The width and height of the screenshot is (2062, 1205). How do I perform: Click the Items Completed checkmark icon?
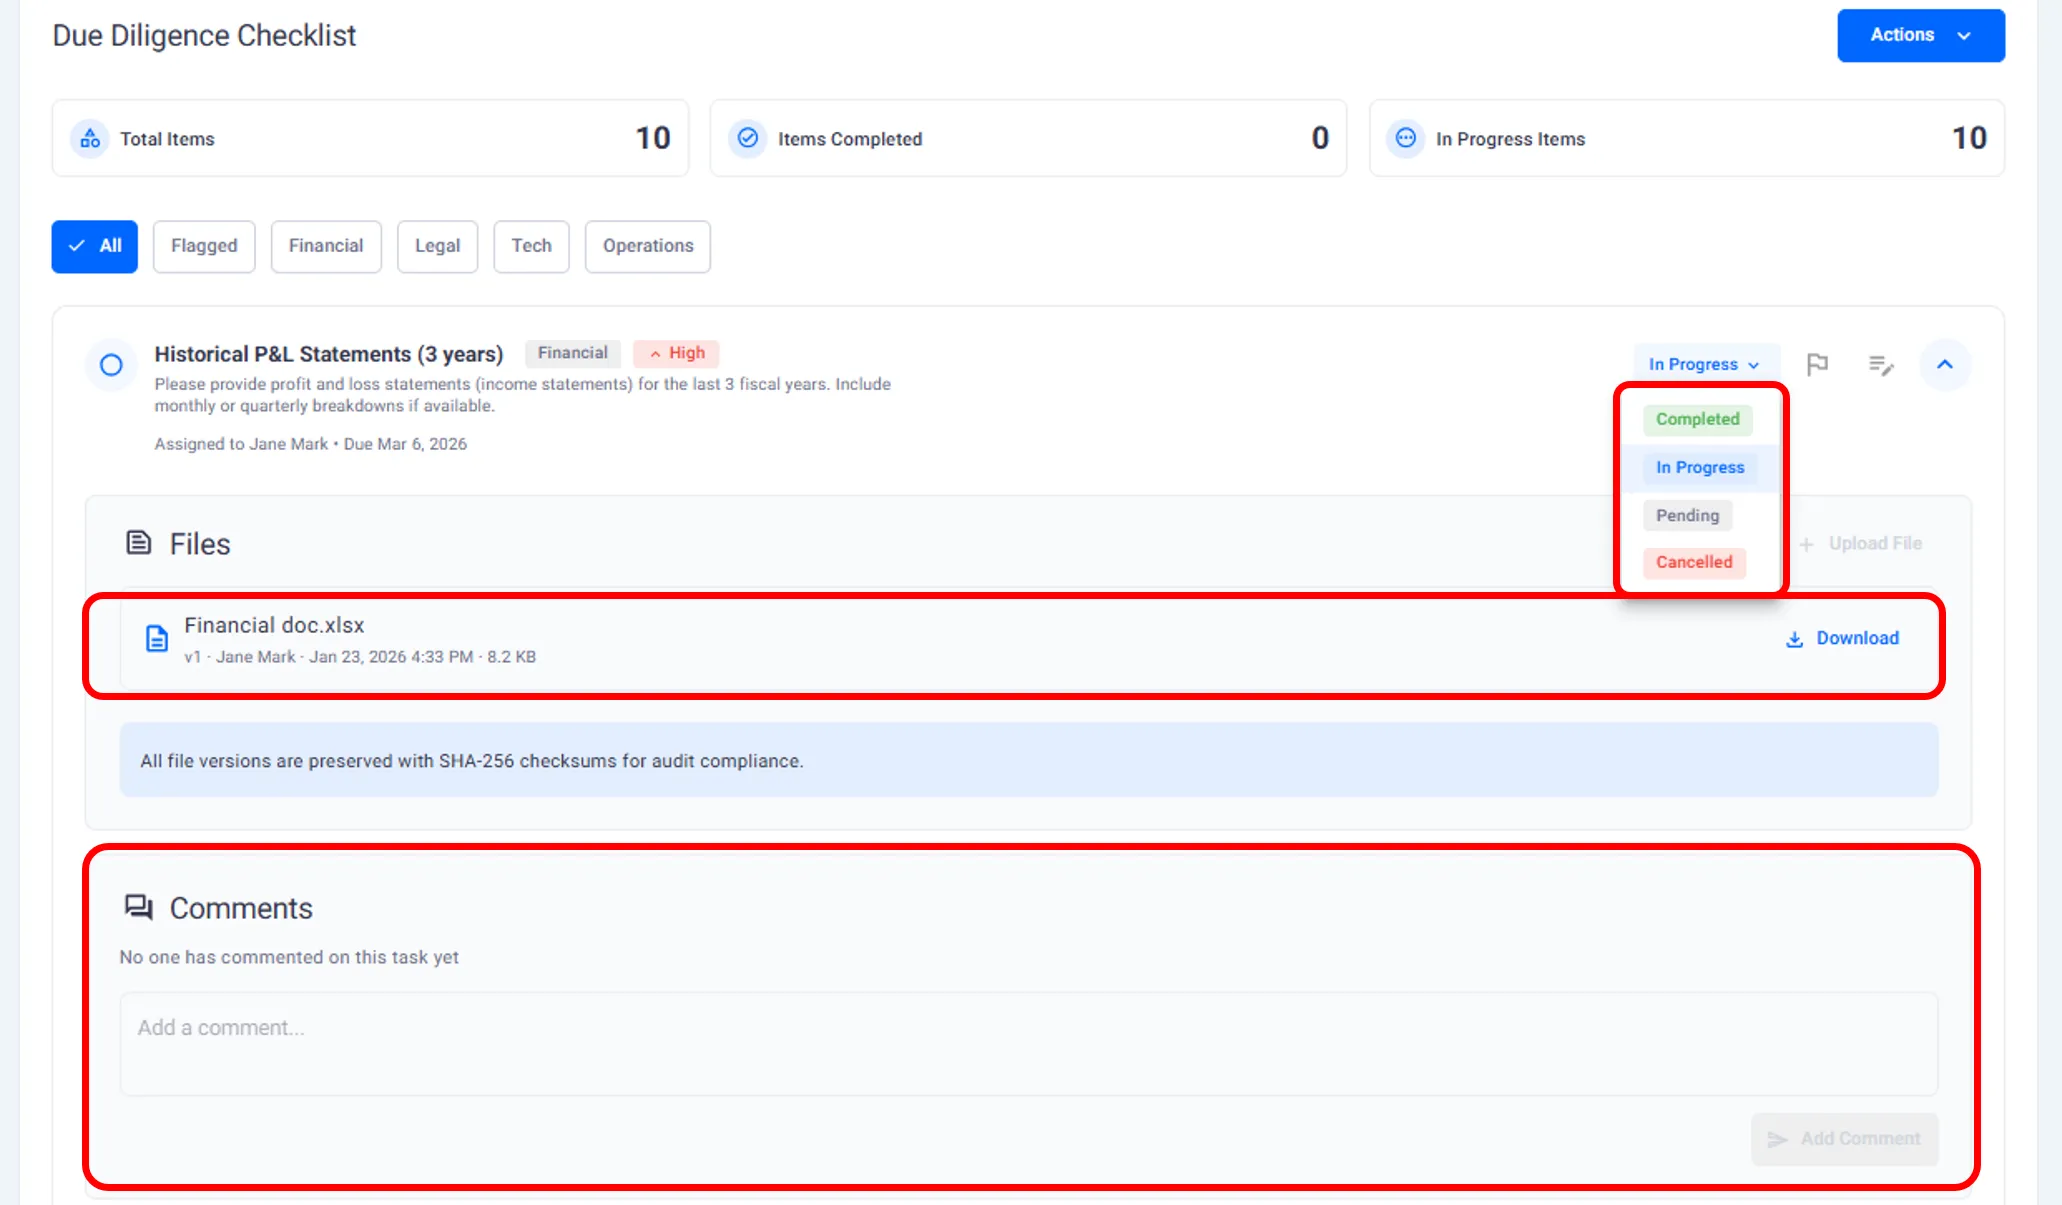tap(747, 138)
